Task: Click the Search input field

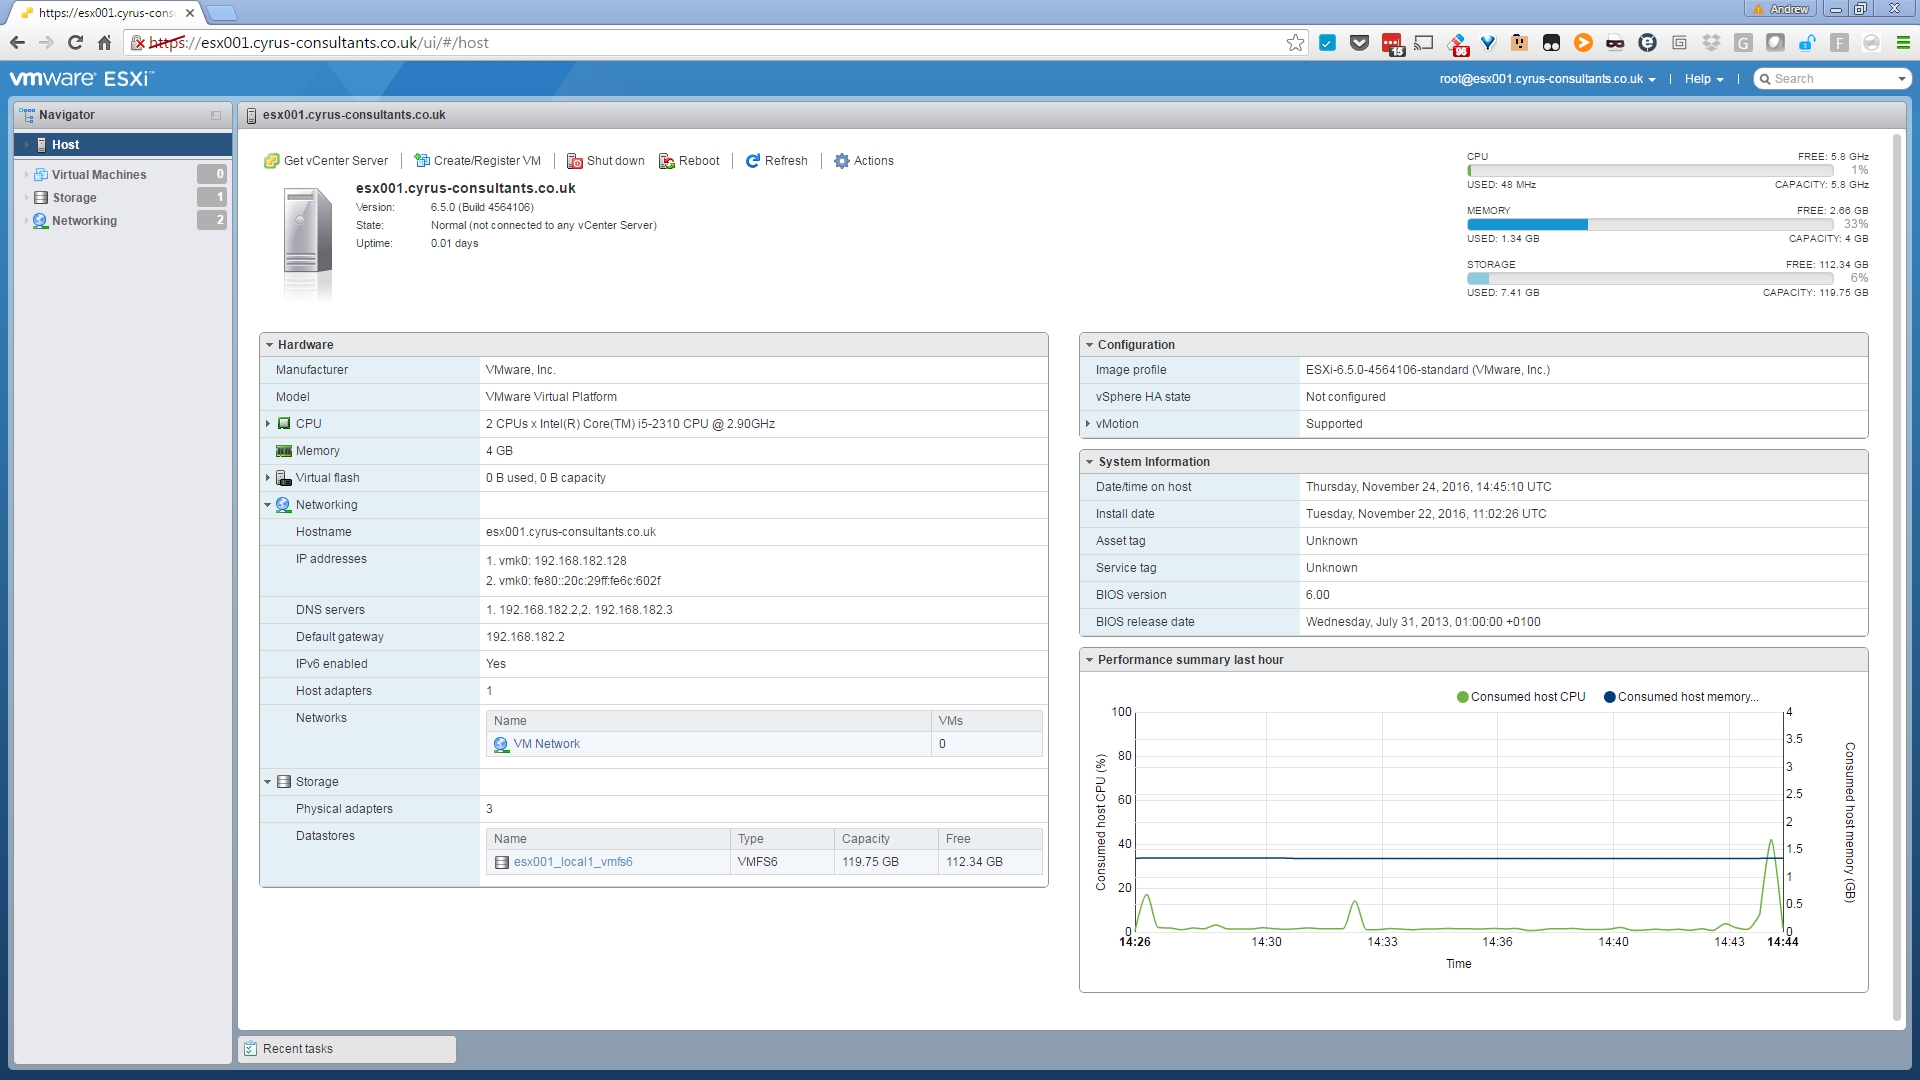Action: click(x=1834, y=79)
